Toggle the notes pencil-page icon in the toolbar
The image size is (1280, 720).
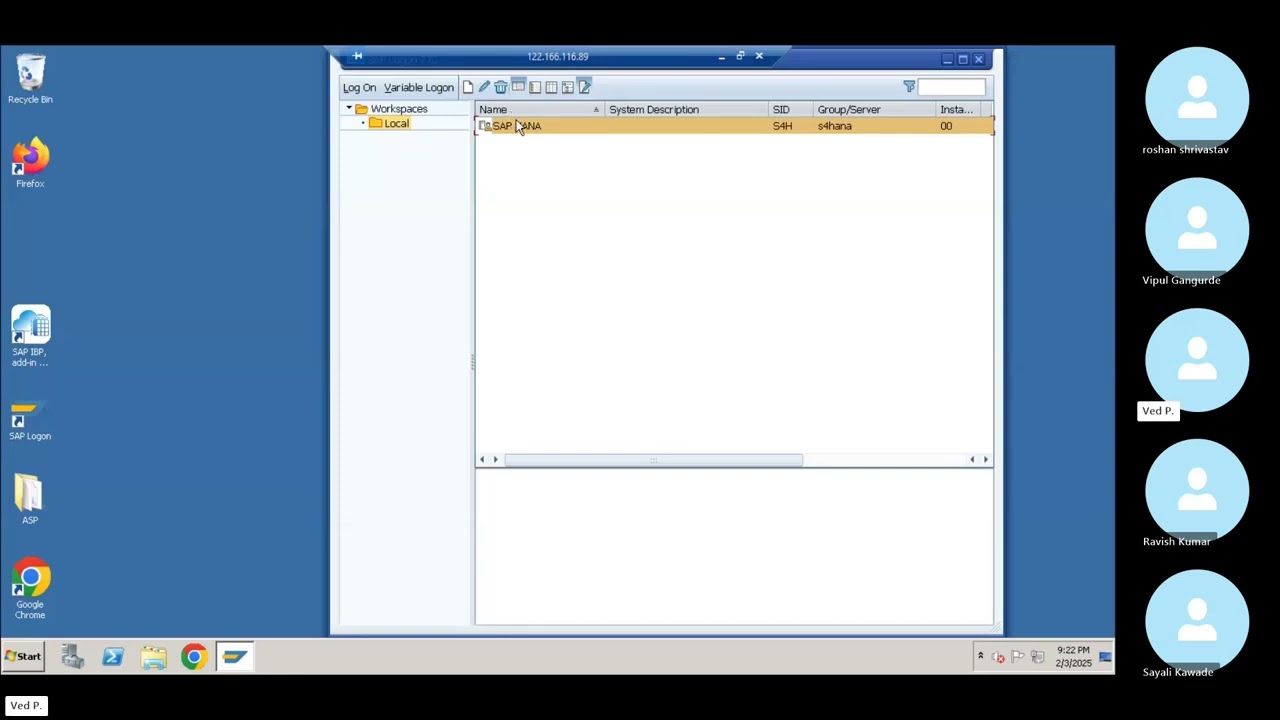click(585, 87)
